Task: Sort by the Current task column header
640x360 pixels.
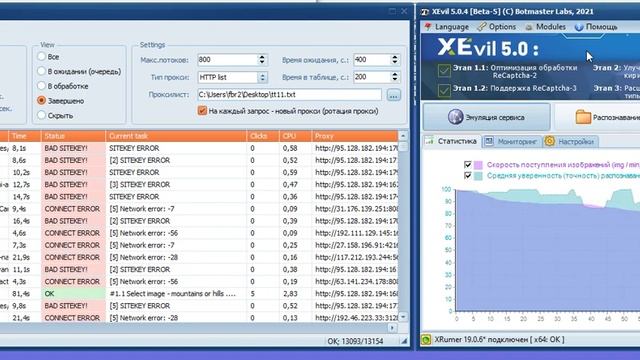Action: 176,136
